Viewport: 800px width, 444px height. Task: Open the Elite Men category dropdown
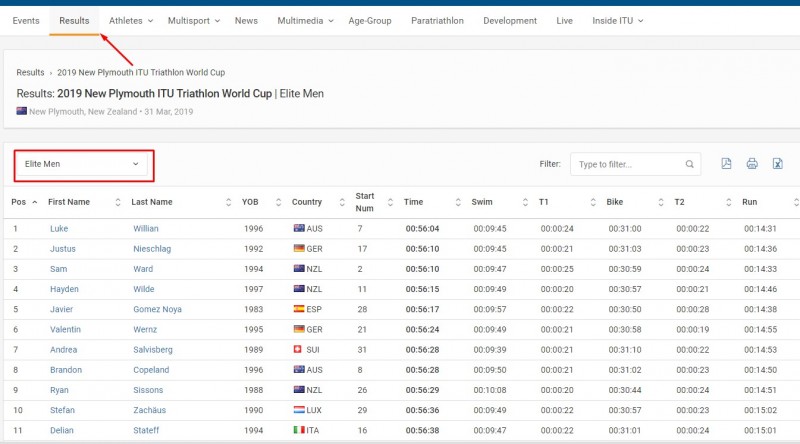click(82, 164)
